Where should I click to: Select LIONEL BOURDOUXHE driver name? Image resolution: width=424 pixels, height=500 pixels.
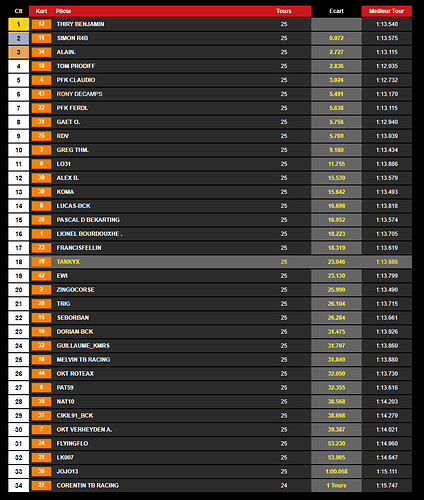click(x=89, y=234)
